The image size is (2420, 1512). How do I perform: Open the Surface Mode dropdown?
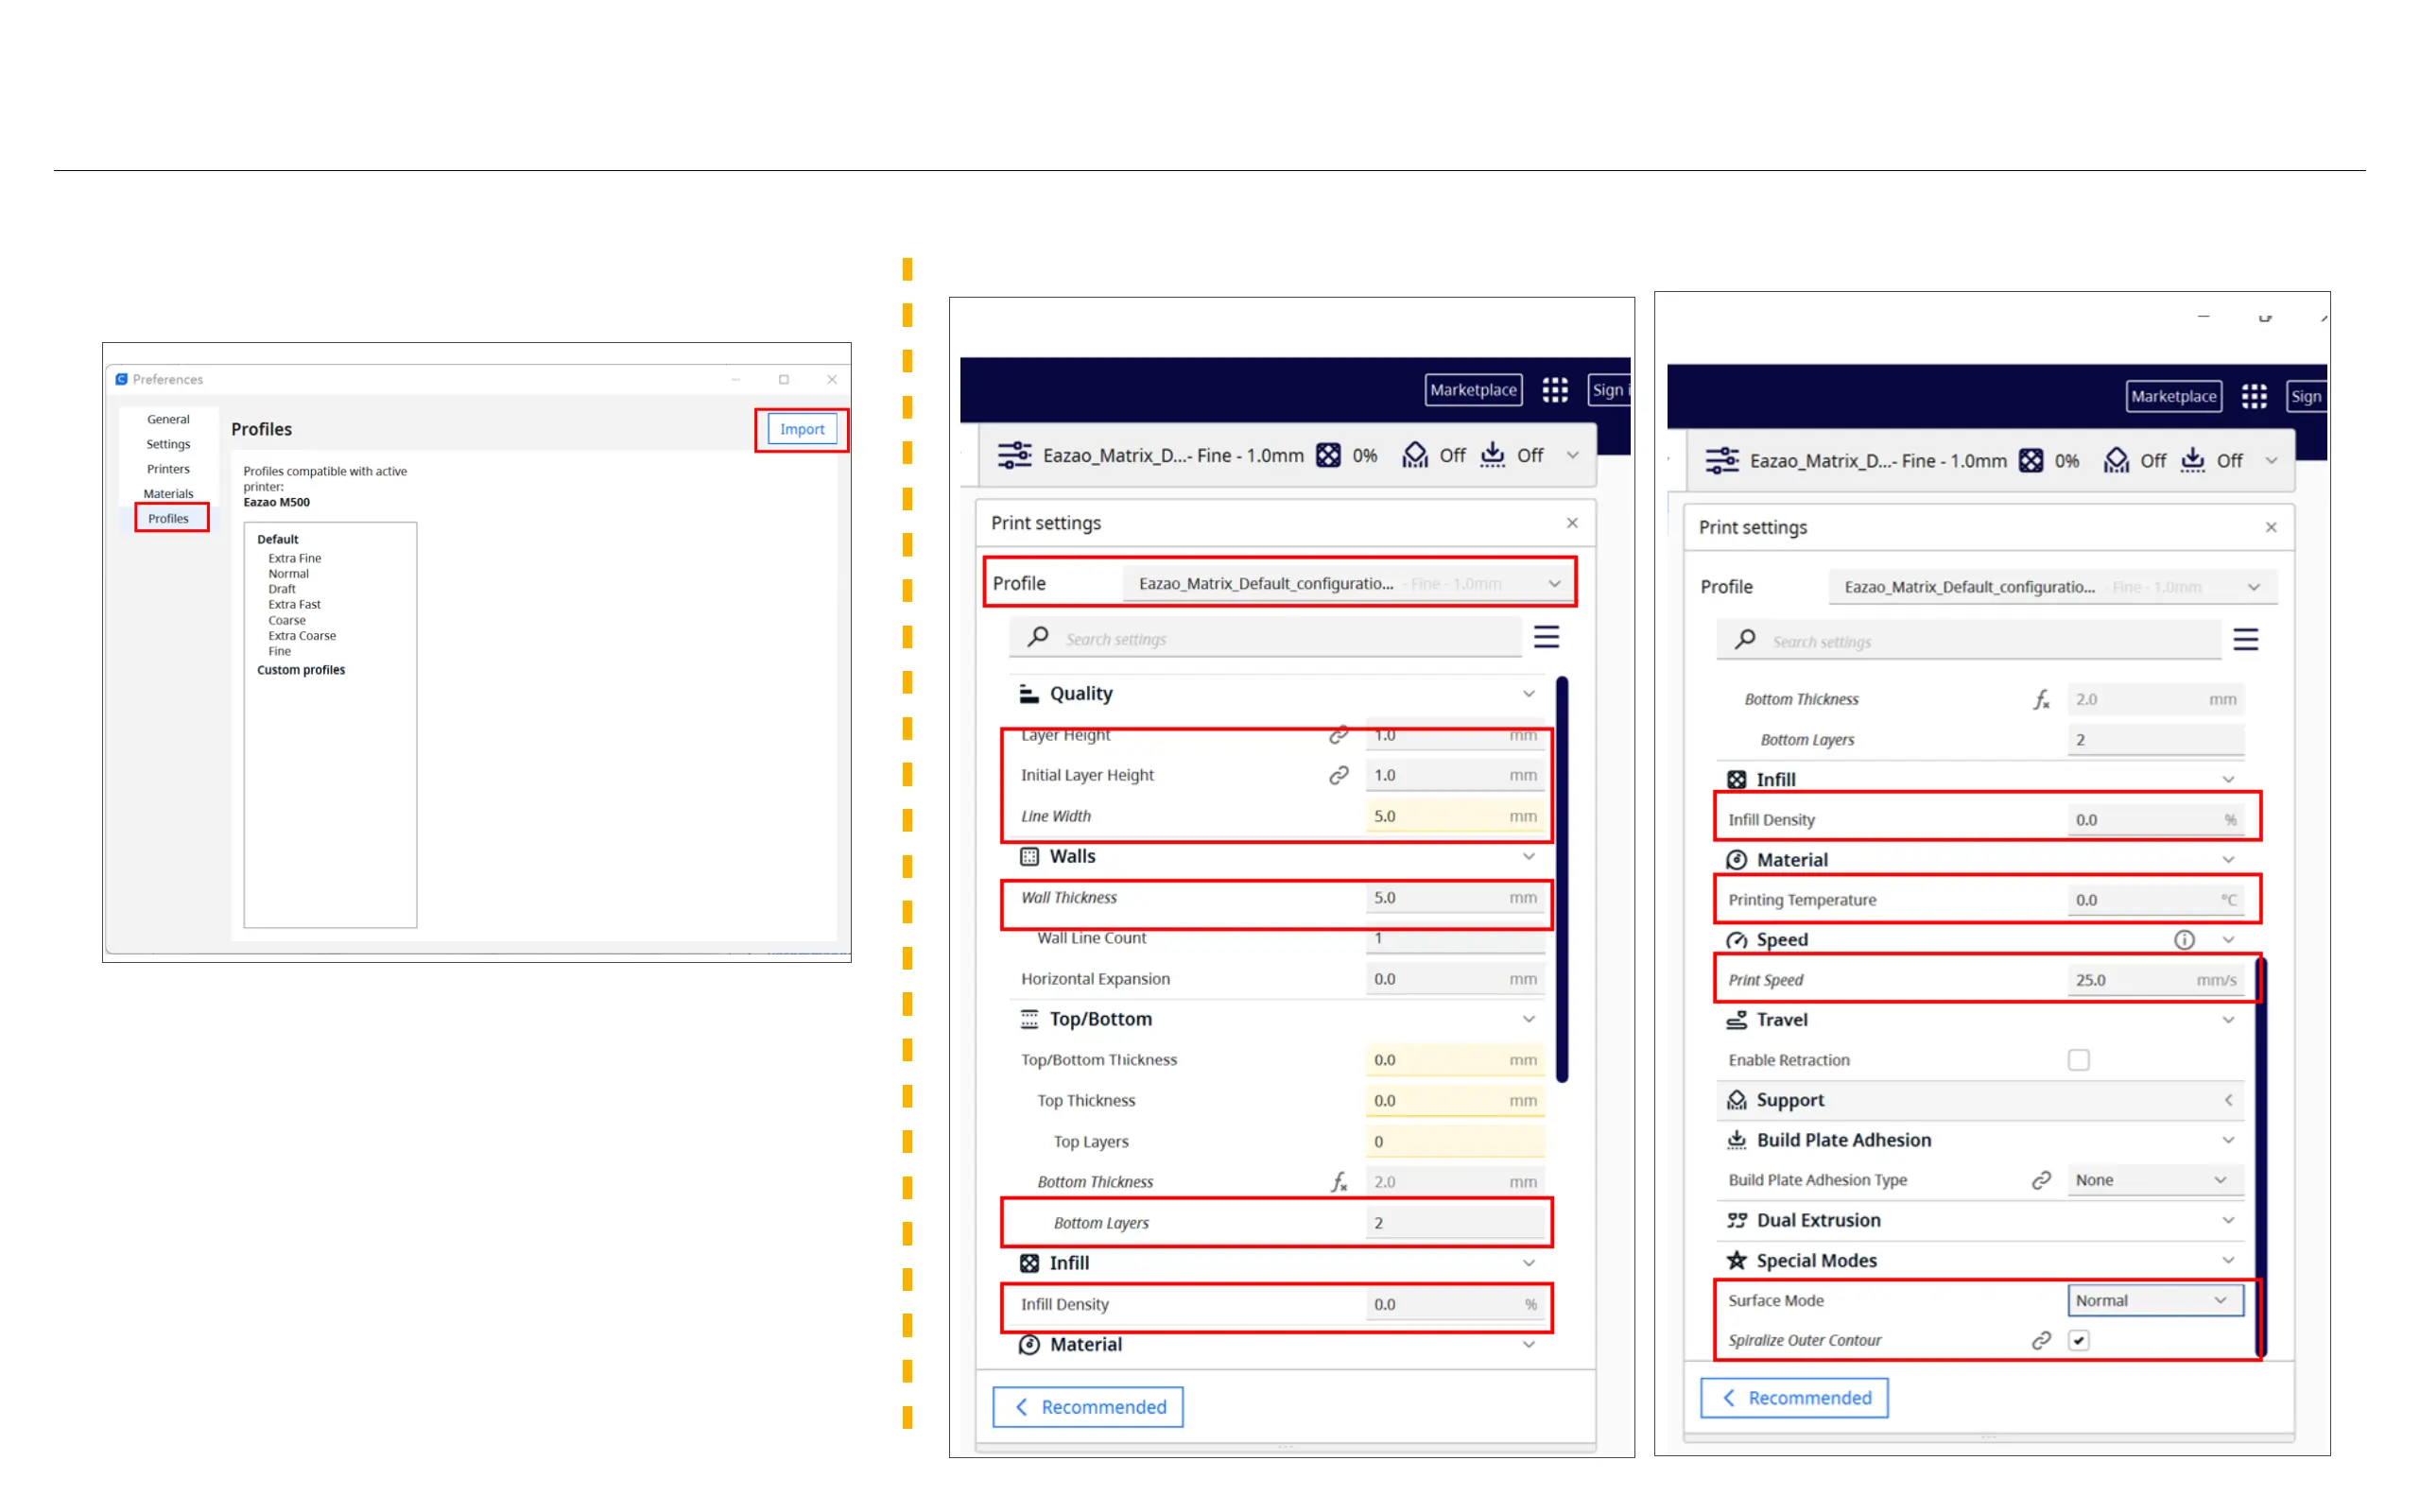(2154, 1300)
